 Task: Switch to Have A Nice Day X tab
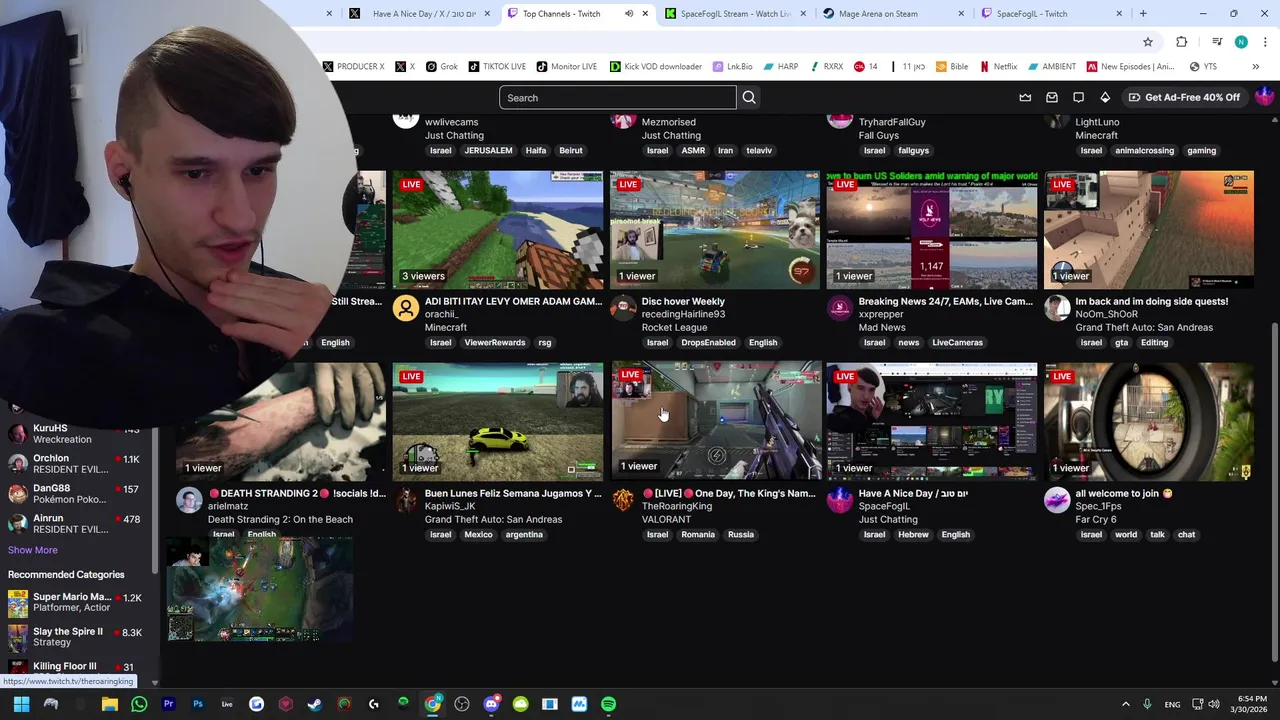pos(420,14)
